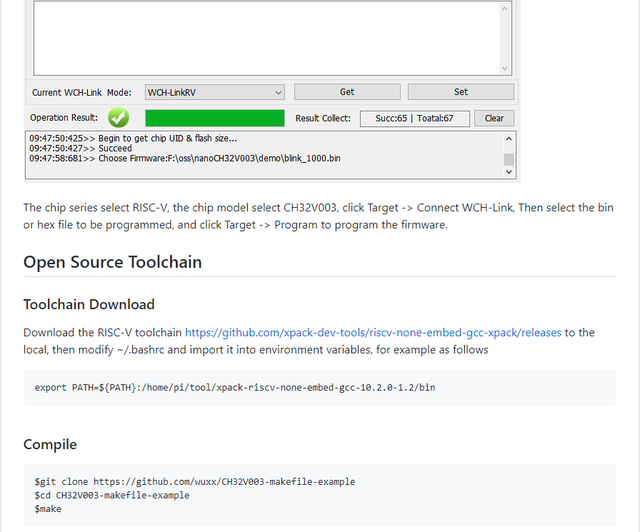Screen dimensions: 640x532
Task: Click the down arrow of log scrollbar
Action: click(509, 172)
